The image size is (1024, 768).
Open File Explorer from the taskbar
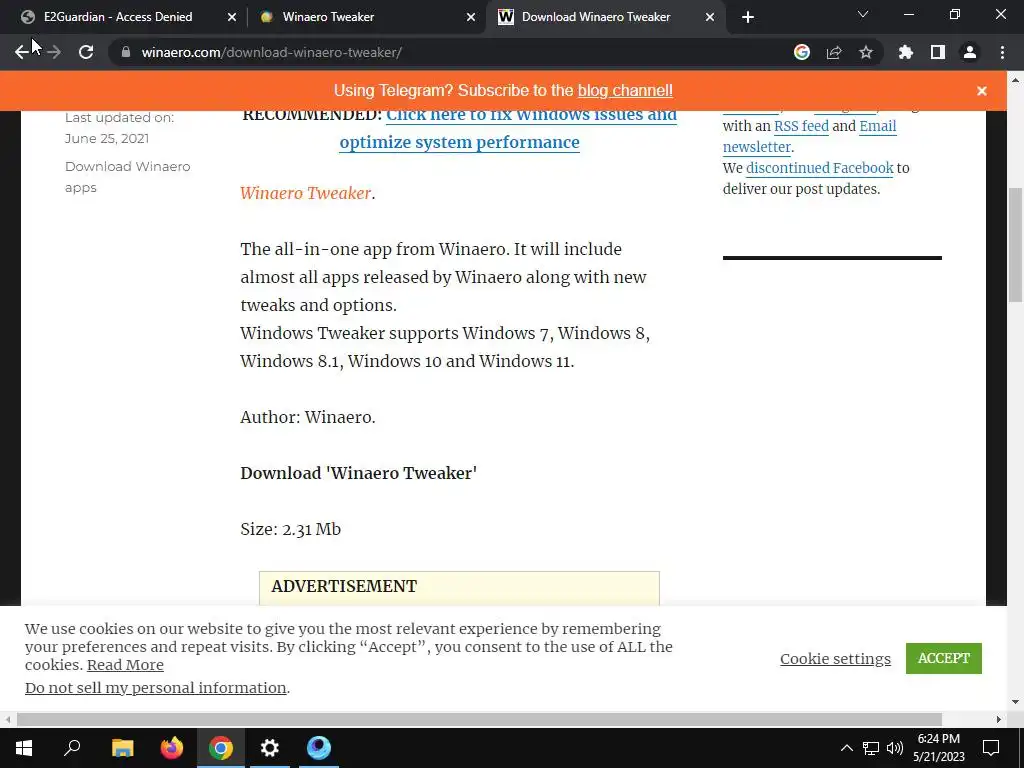(122, 748)
